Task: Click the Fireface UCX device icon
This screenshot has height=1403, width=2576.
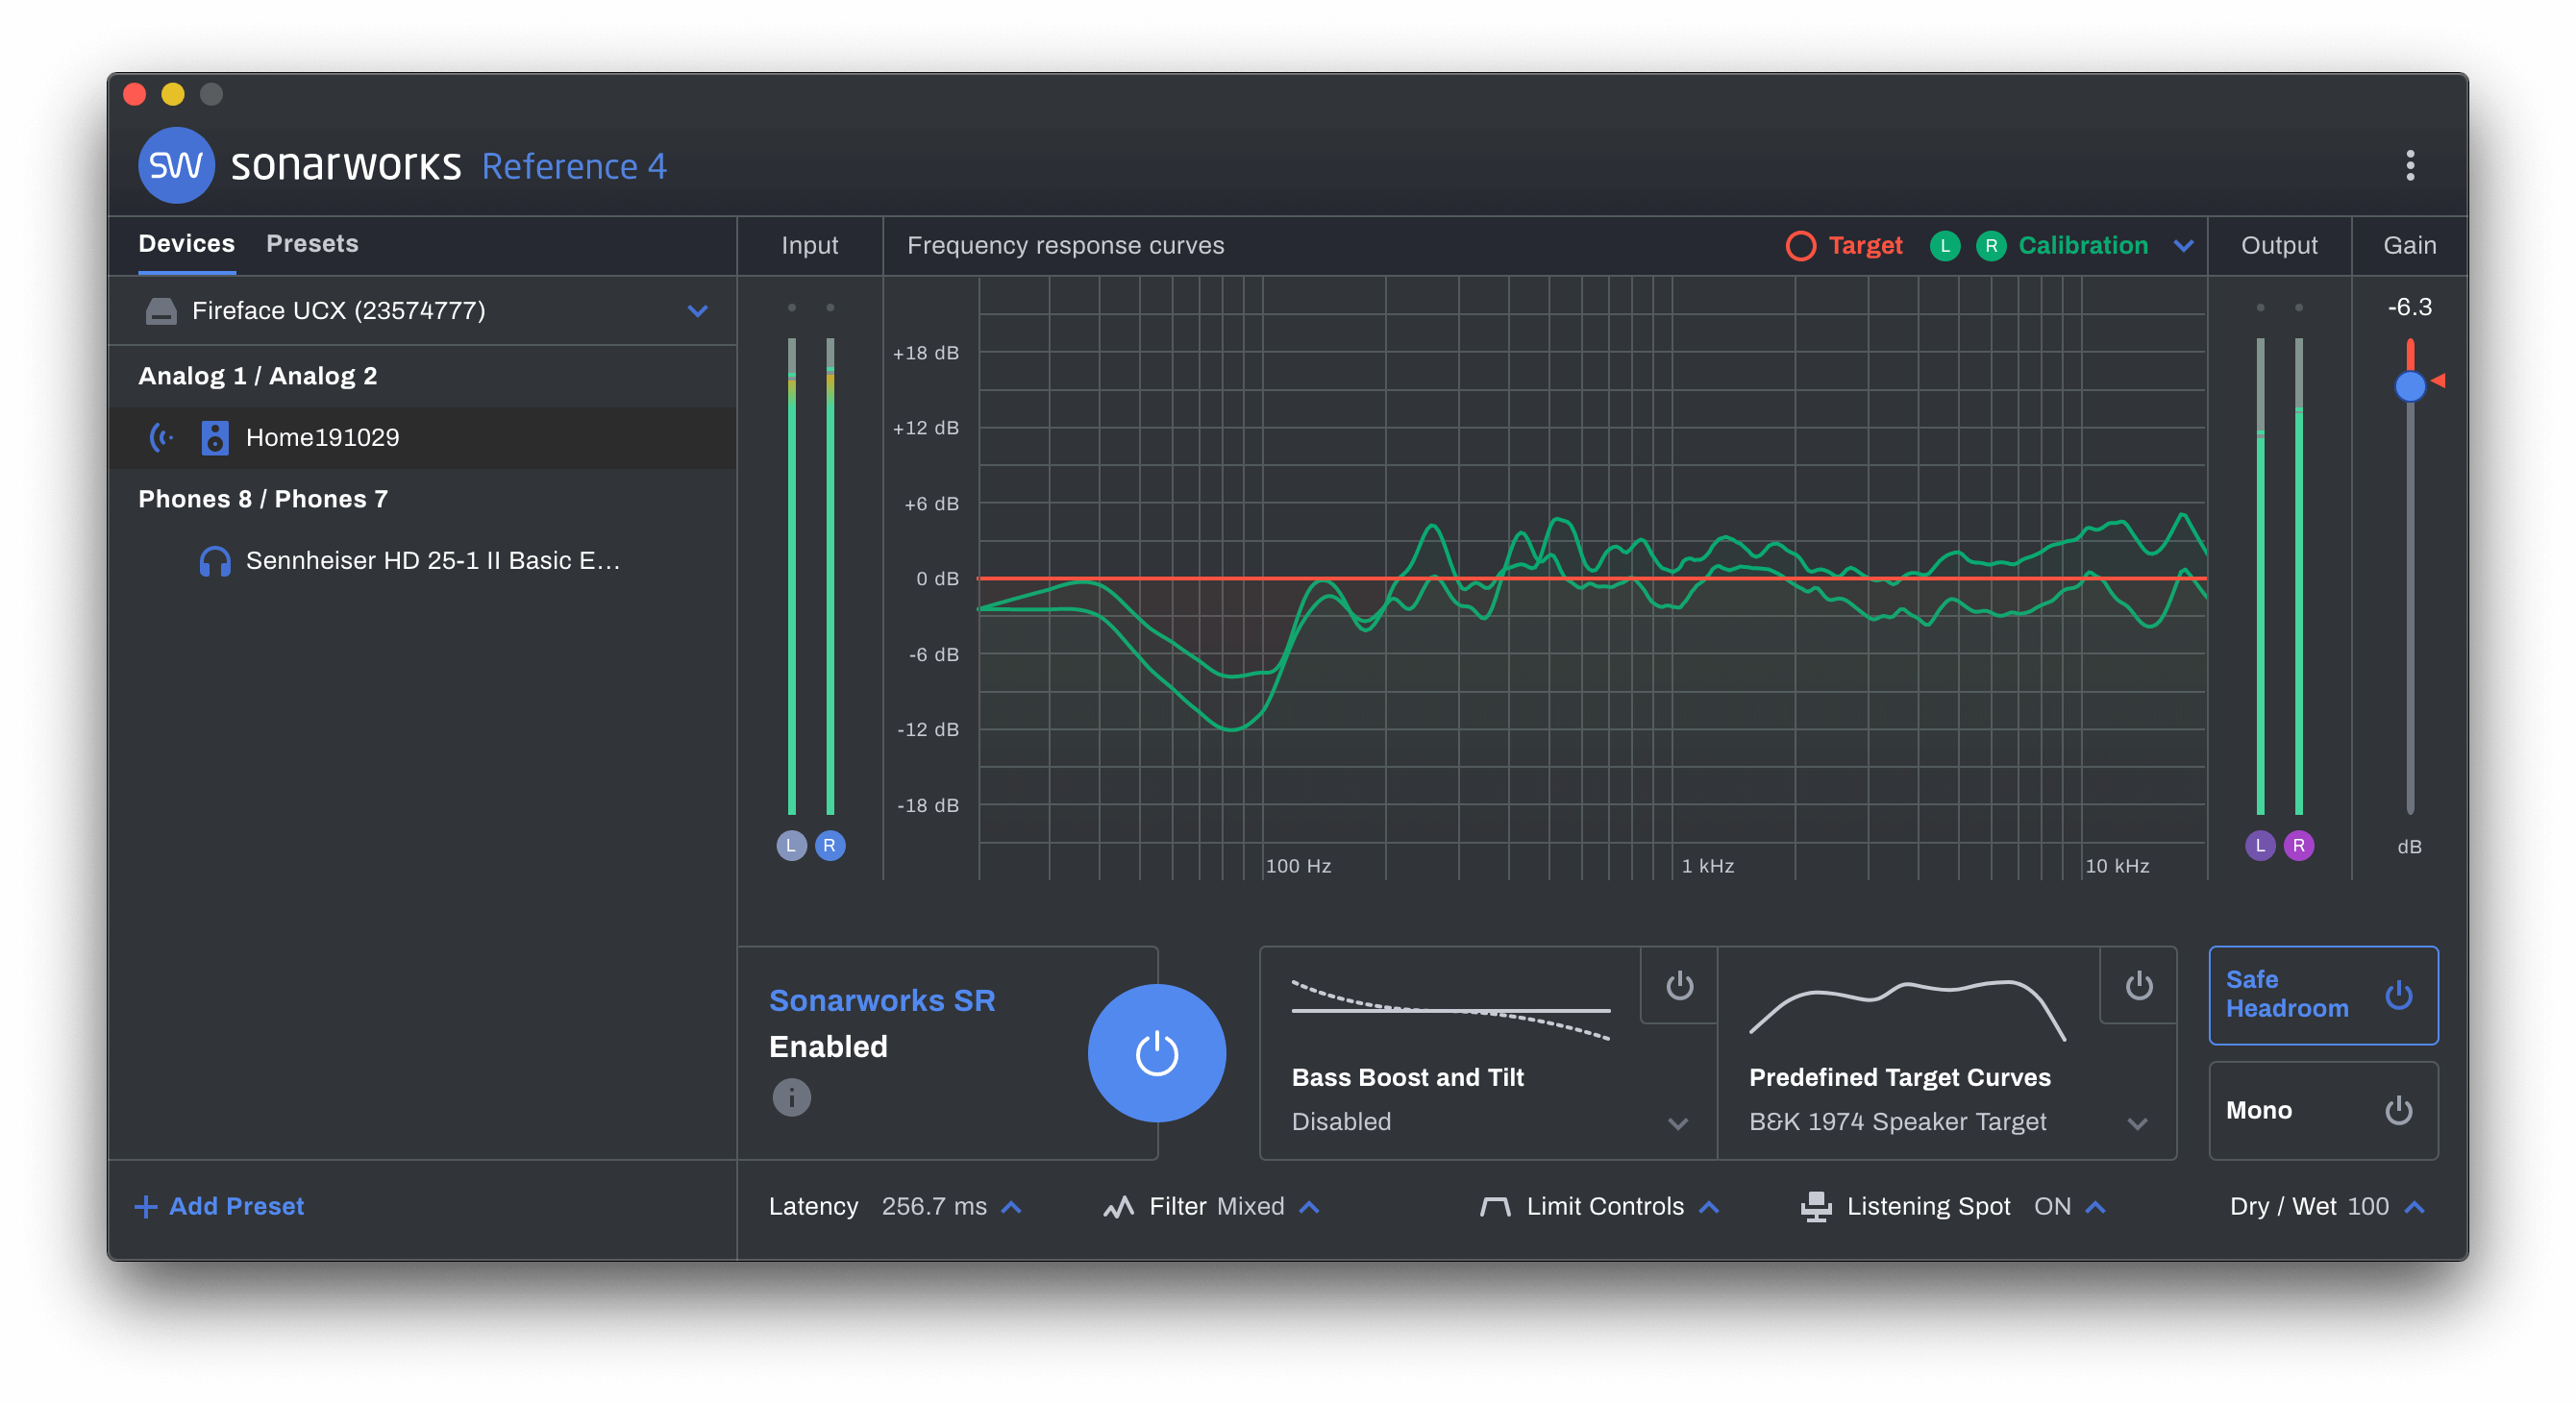Action: tap(161, 311)
